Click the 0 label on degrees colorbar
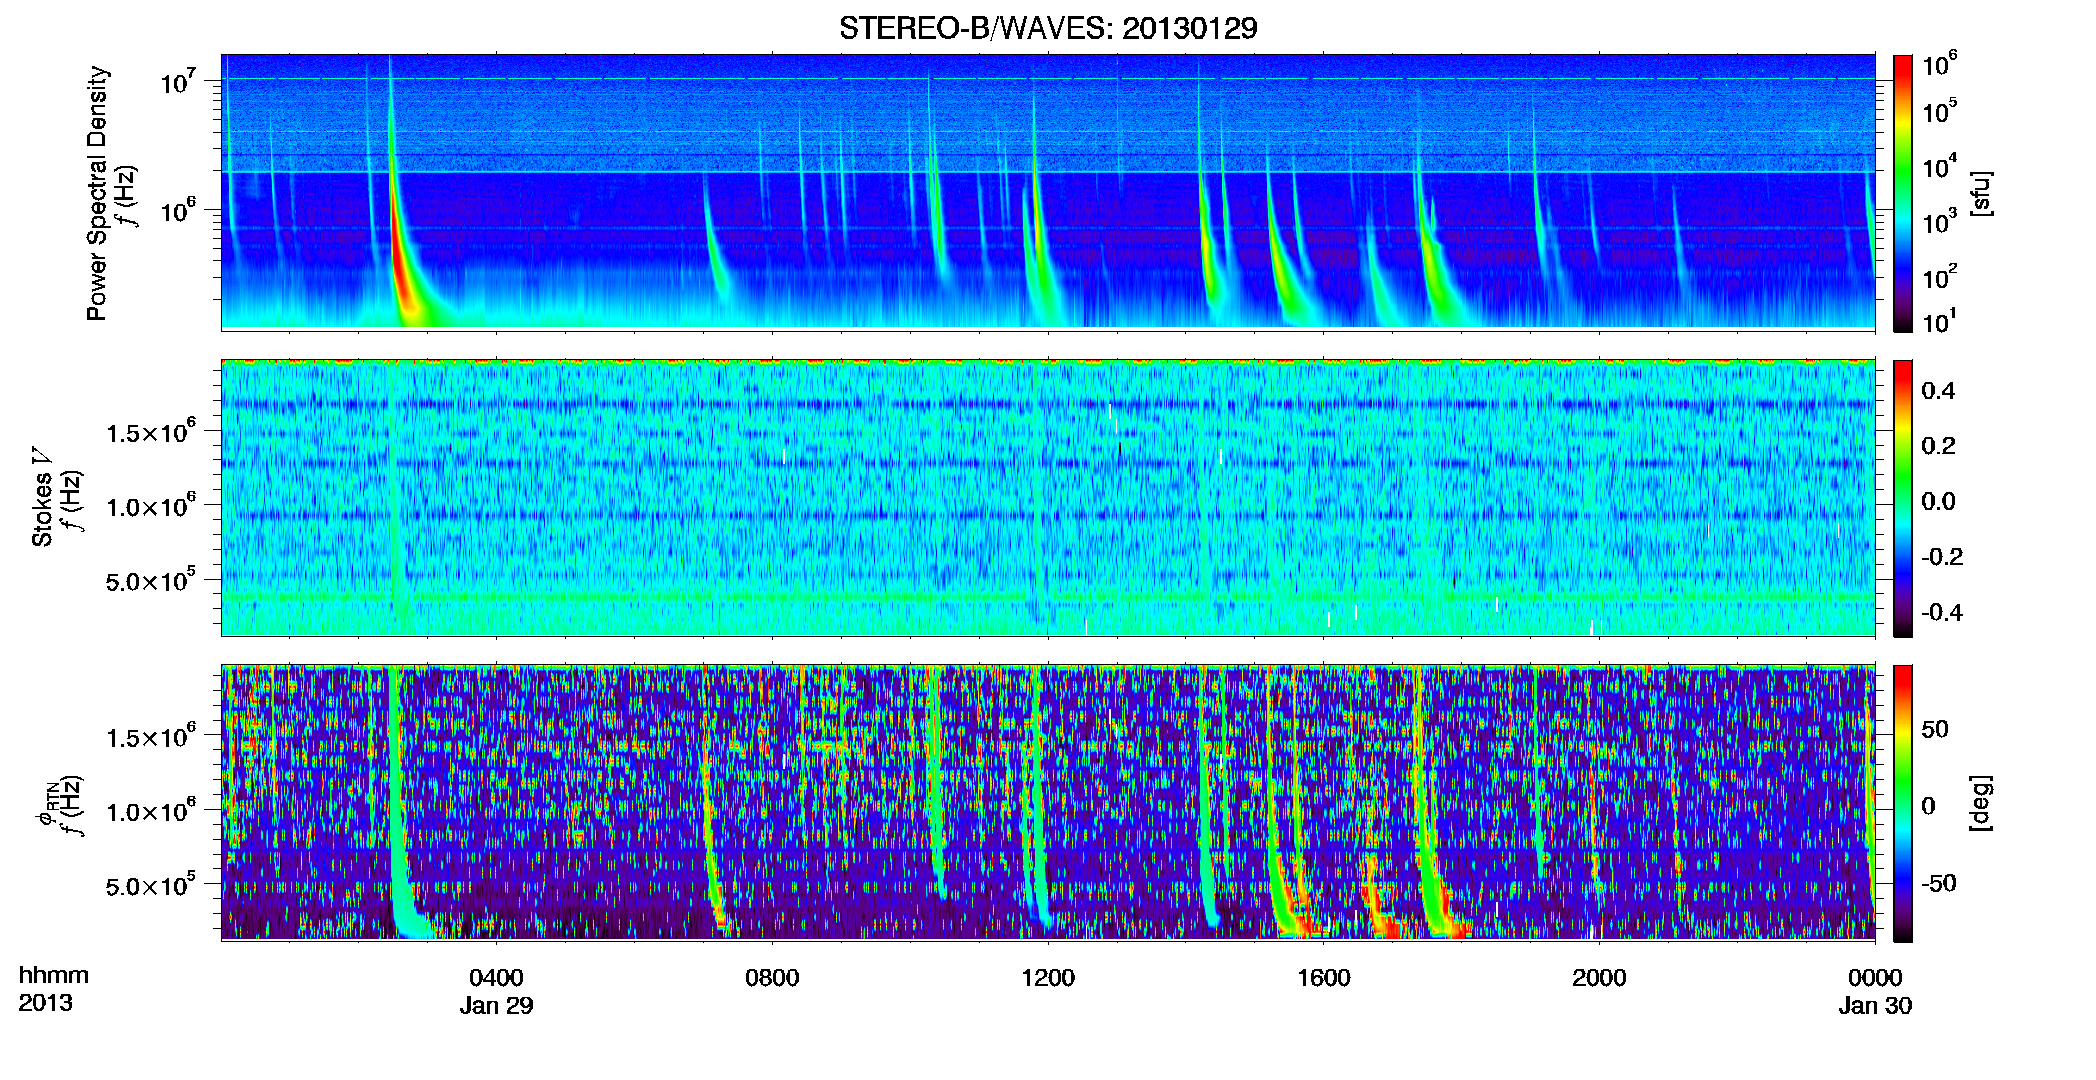Screen dimensions: 2096x1080 tap(1928, 806)
